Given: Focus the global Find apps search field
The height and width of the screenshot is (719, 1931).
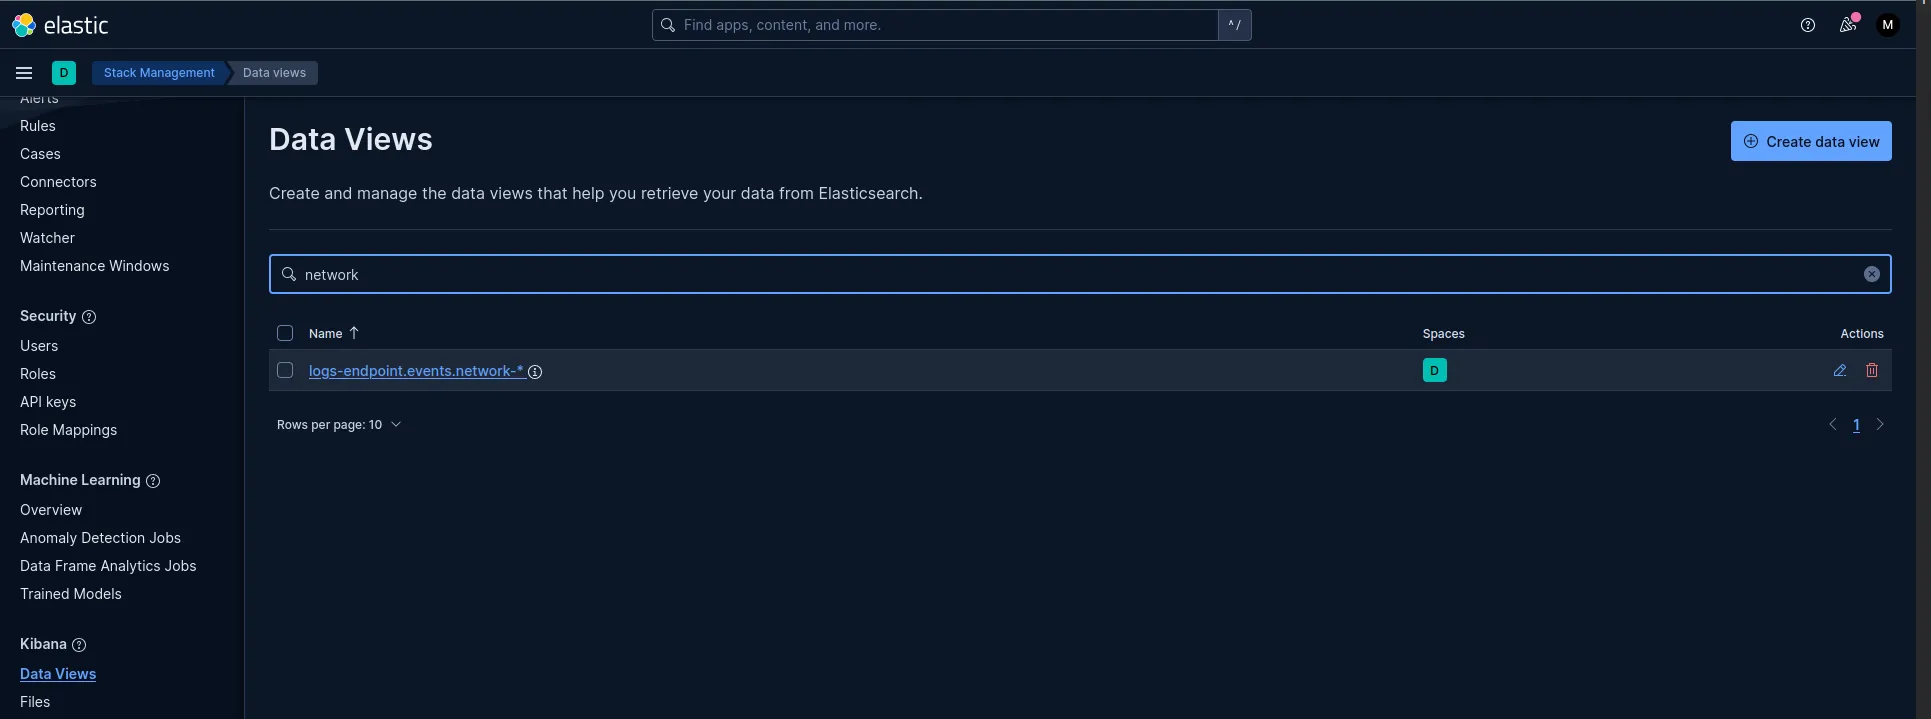Looking at the screenshot, I should click(935, 25).
